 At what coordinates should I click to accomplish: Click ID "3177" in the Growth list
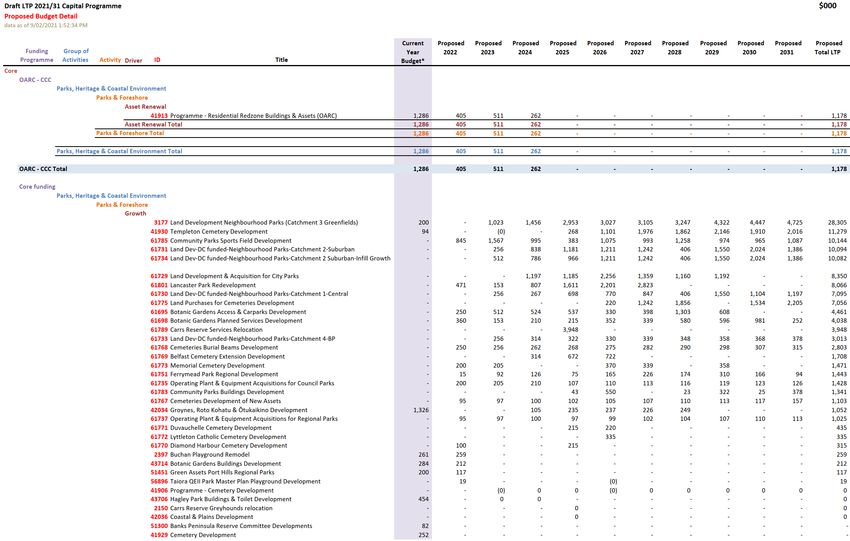[161, 222]
